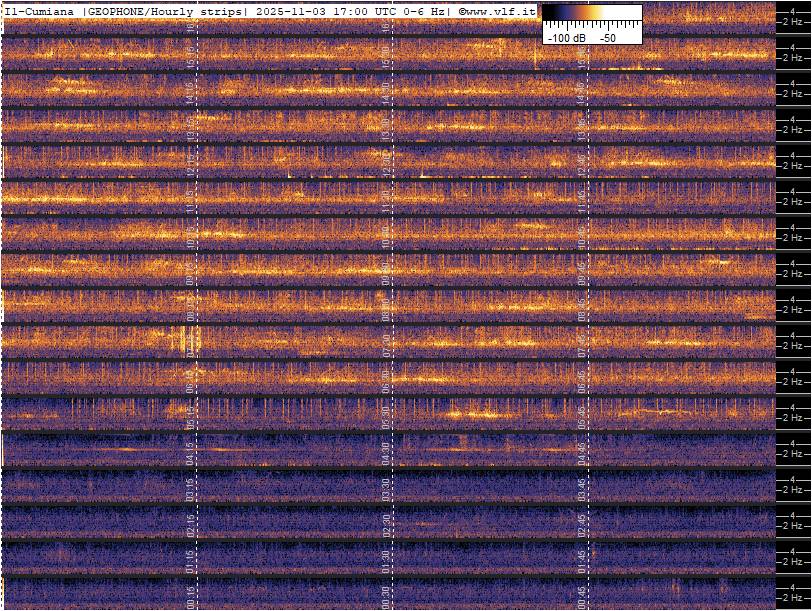Select the 05:15 time marker

[x=191, y=414]
